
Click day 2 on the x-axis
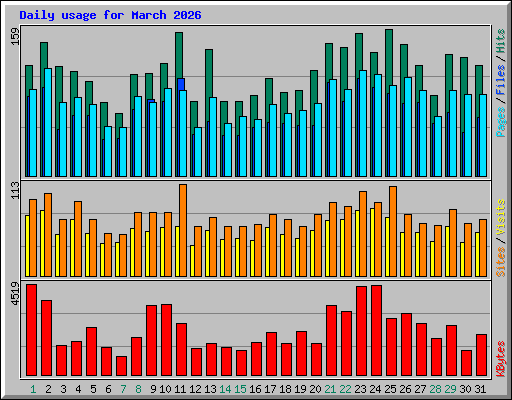[x=48, y=389]
